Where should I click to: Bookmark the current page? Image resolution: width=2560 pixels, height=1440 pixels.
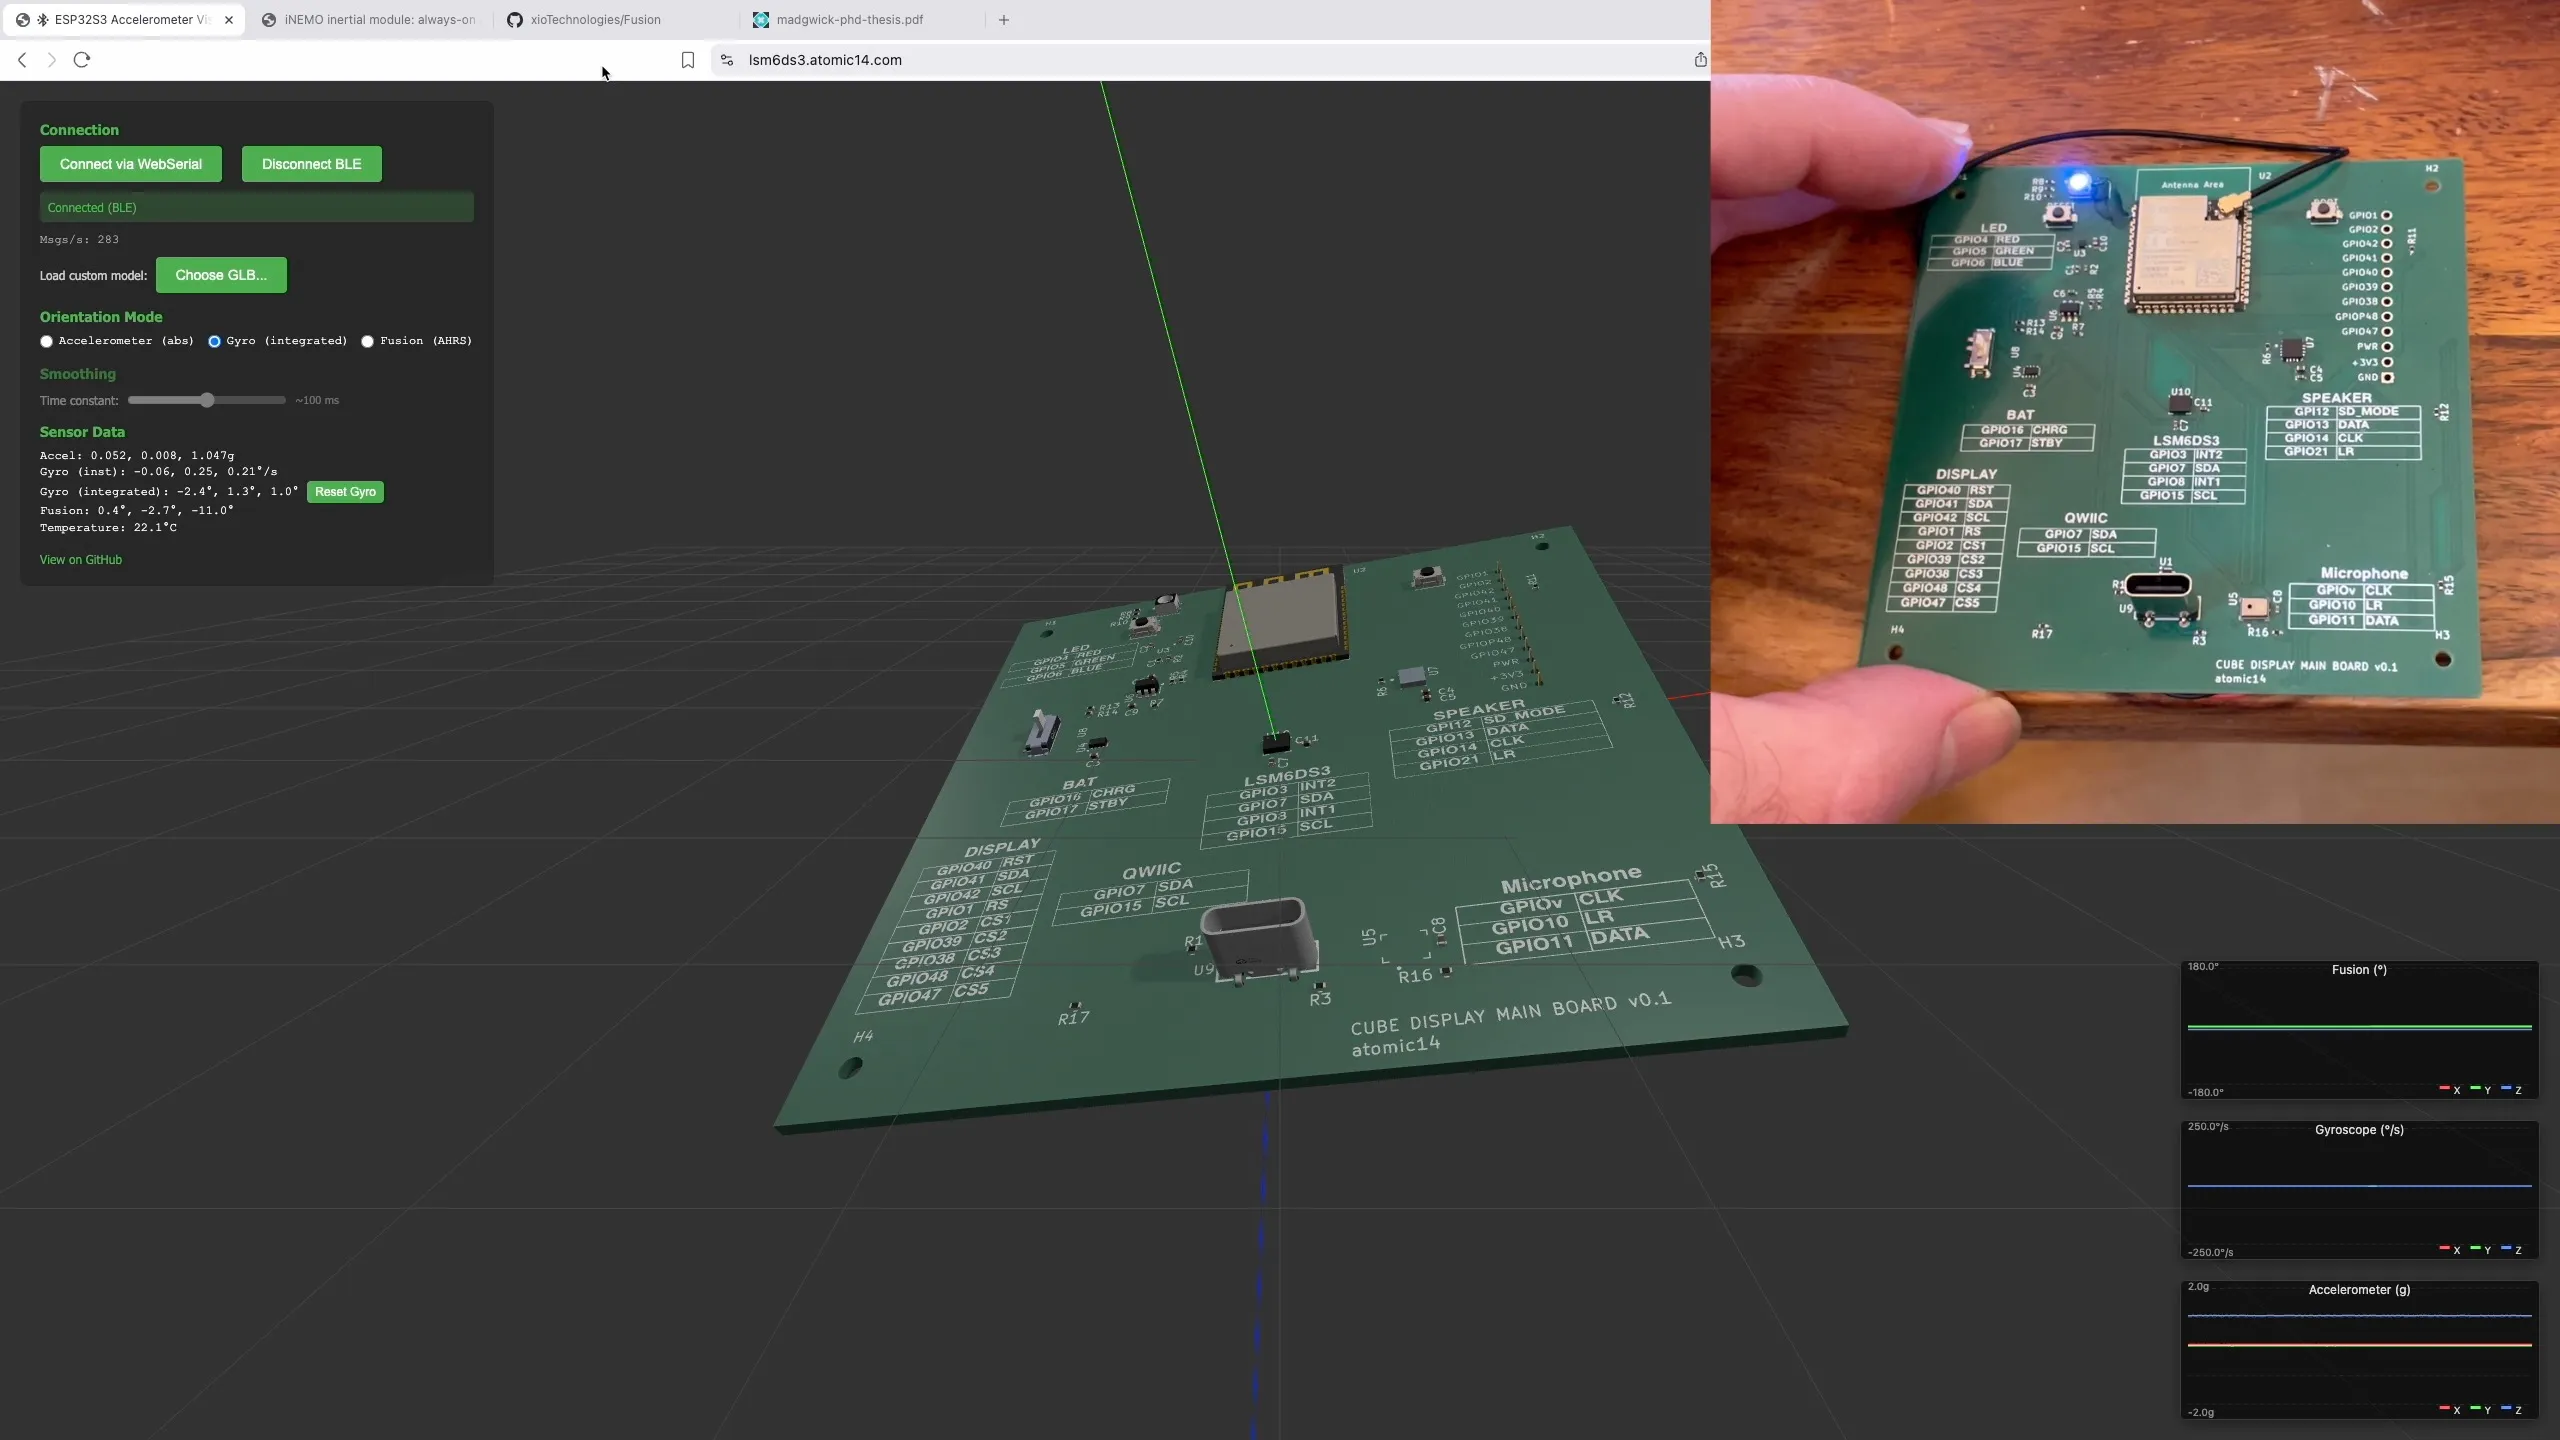[x=688, y=60]
